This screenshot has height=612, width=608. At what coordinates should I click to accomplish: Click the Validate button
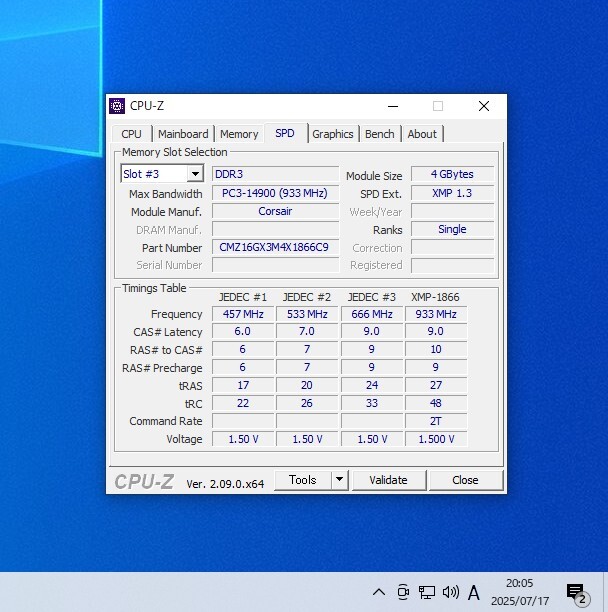[389, 480]
